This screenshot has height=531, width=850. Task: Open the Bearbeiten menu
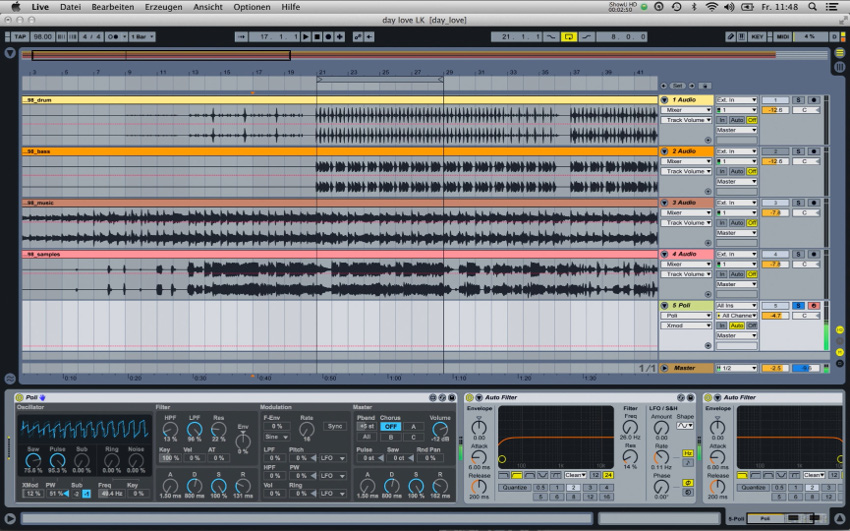113,7
